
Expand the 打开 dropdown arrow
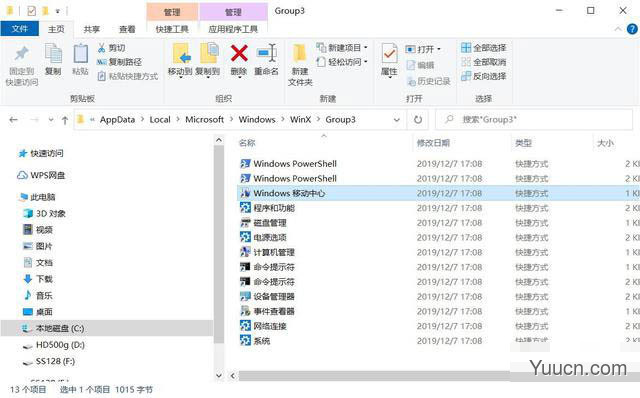[439, 49]
